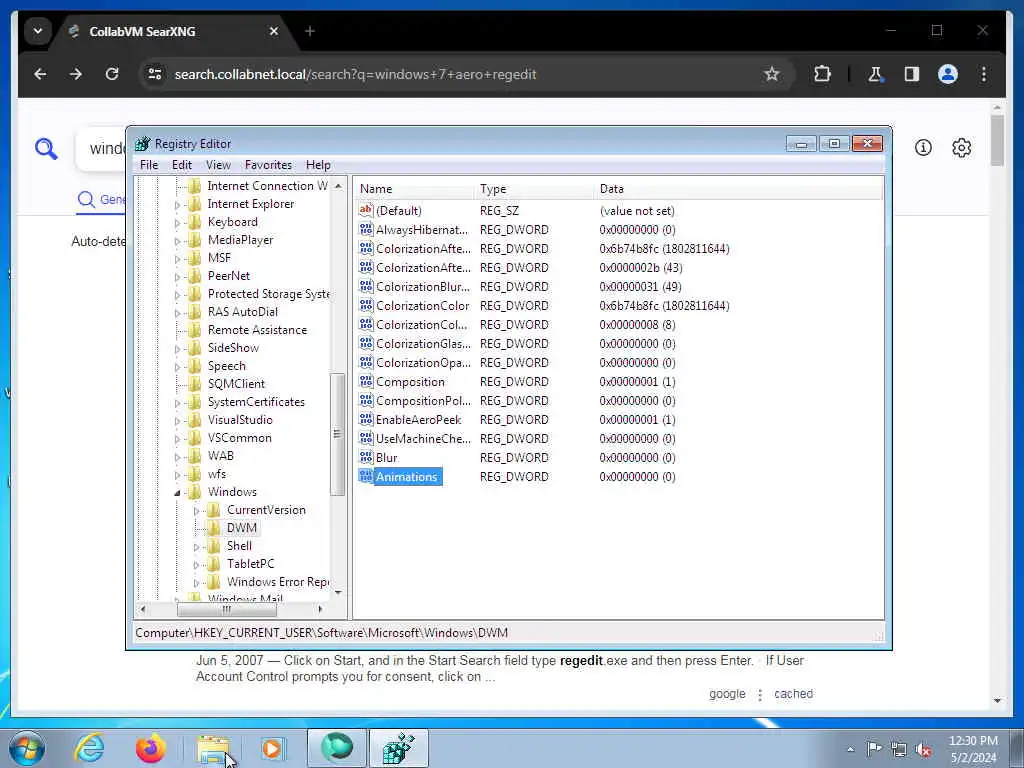
Task: Click the SearXNG magnifier search icon
Action: [46, 148]
